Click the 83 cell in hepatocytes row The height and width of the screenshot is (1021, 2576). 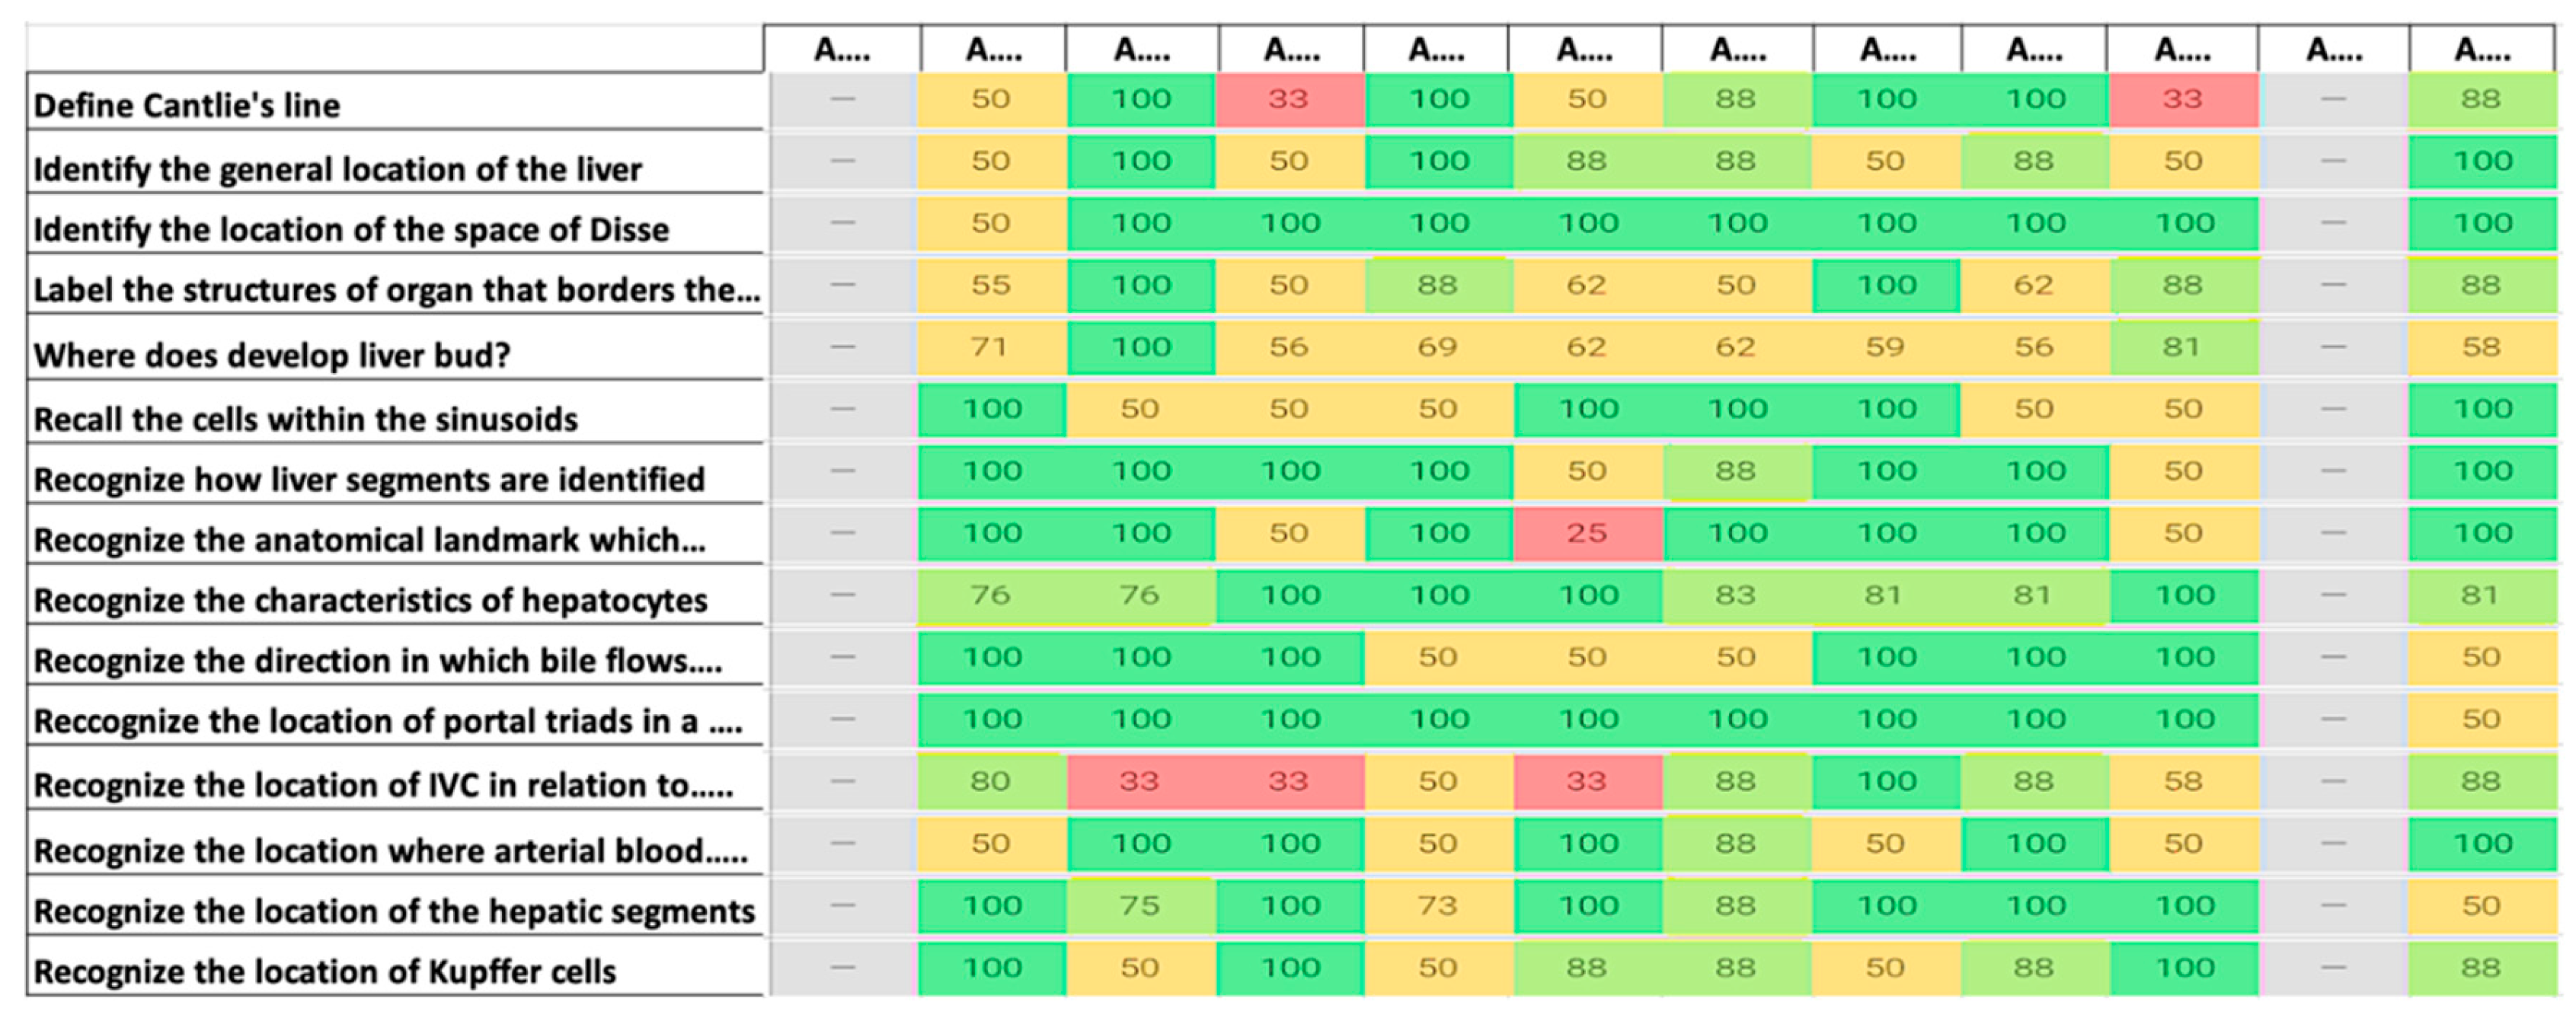point(1735,595)
